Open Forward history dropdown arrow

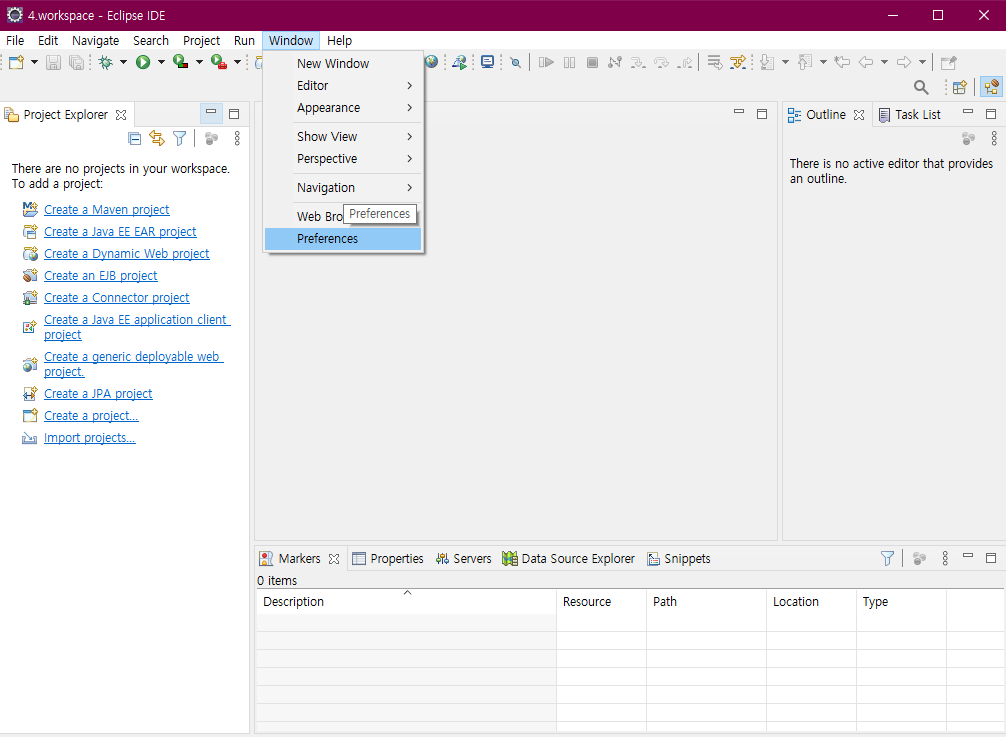pyautogui.click(x=922, y=62)
